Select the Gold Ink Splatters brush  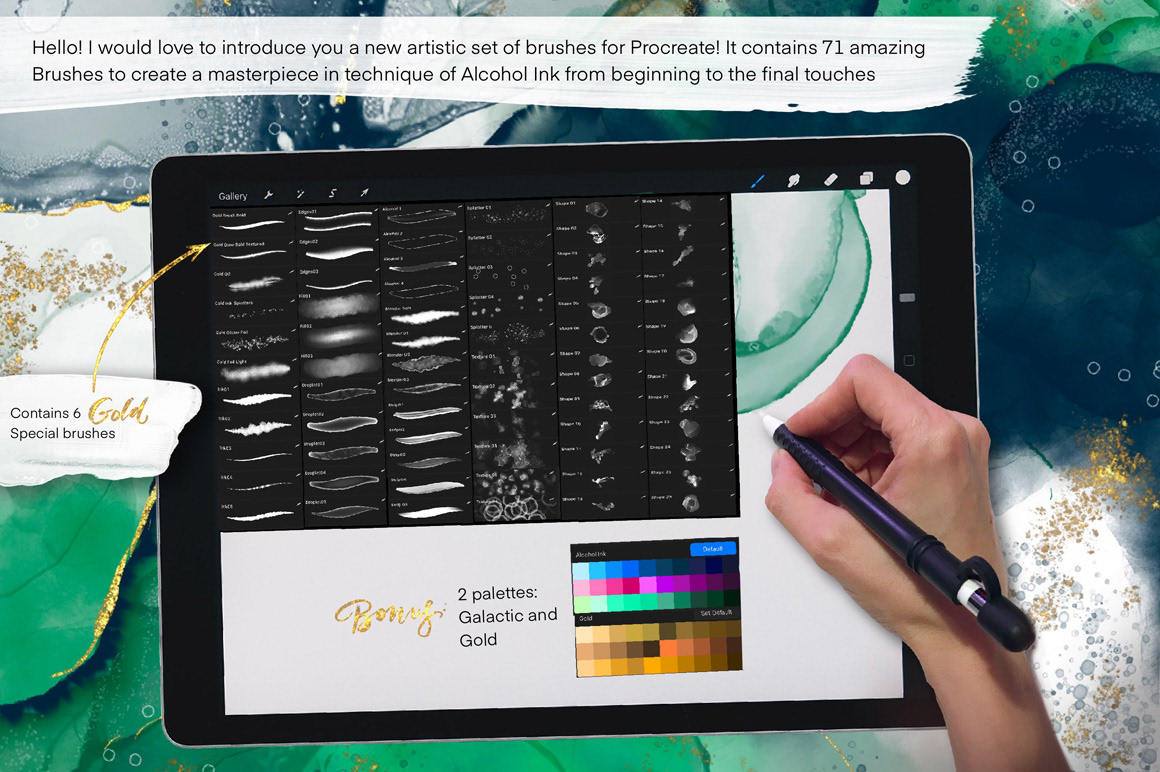(254, 311)
